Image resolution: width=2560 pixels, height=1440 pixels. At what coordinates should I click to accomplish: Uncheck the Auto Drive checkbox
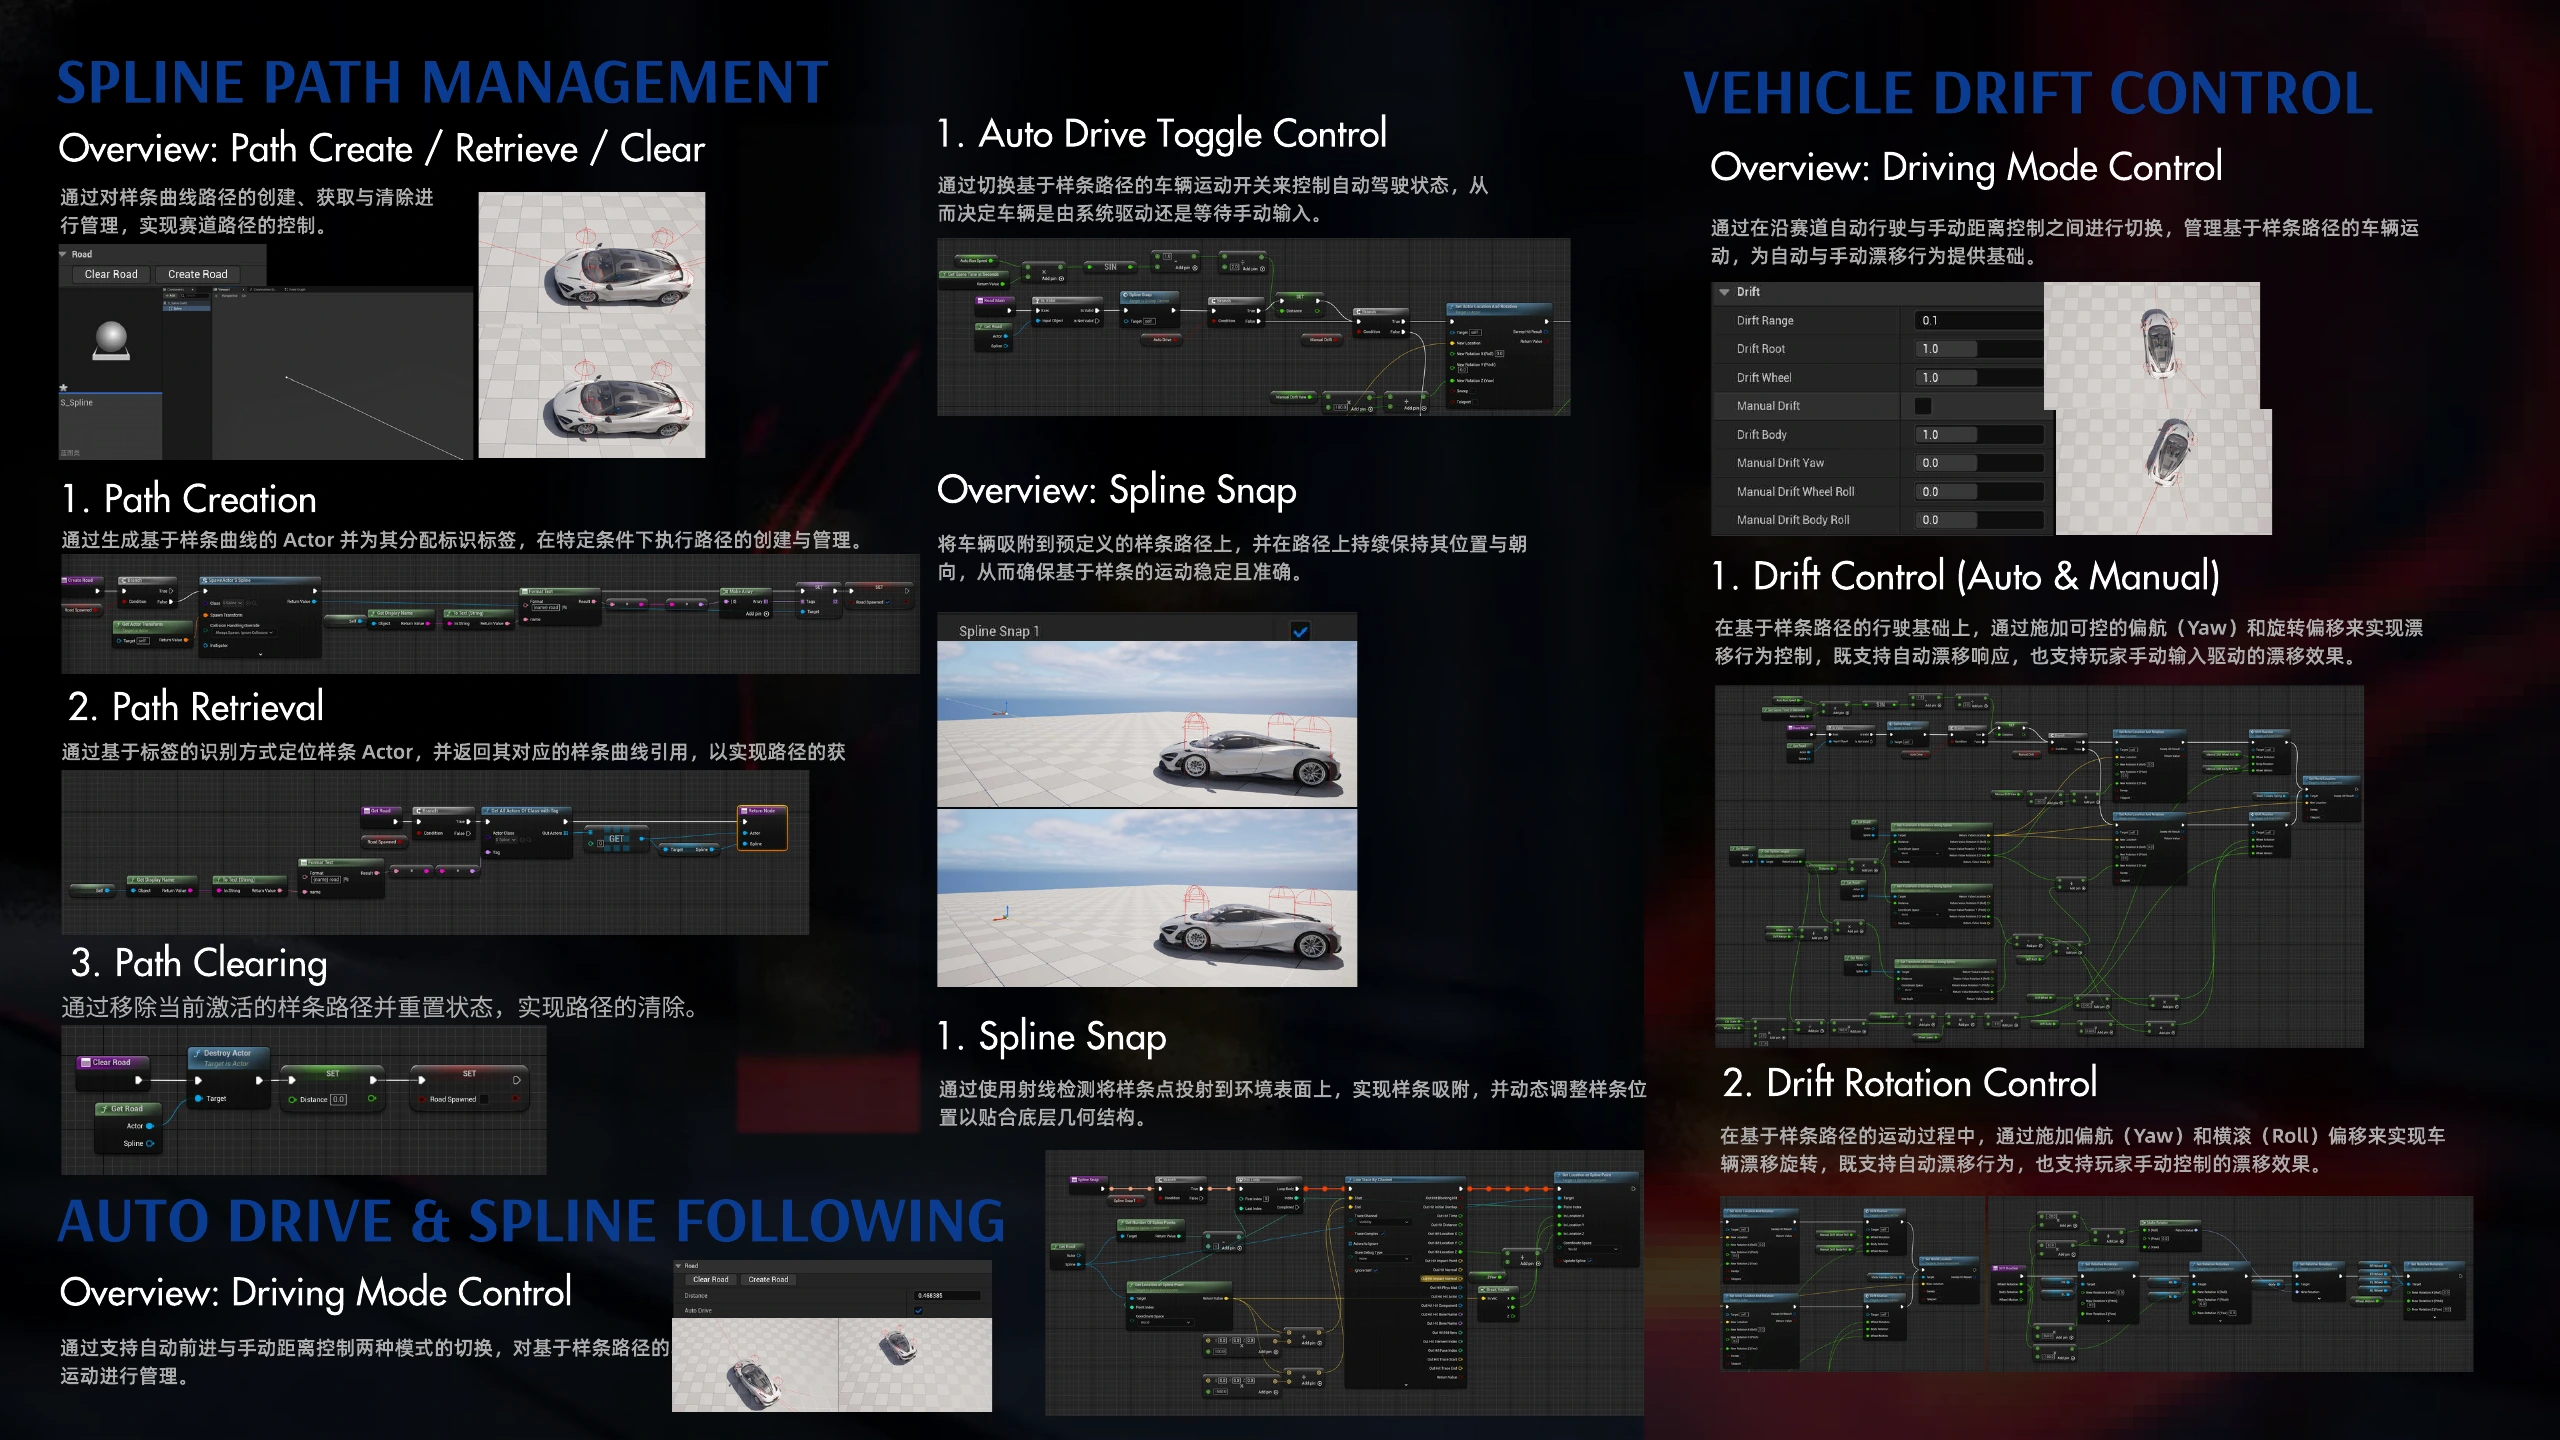click(x=918, y=1310)
